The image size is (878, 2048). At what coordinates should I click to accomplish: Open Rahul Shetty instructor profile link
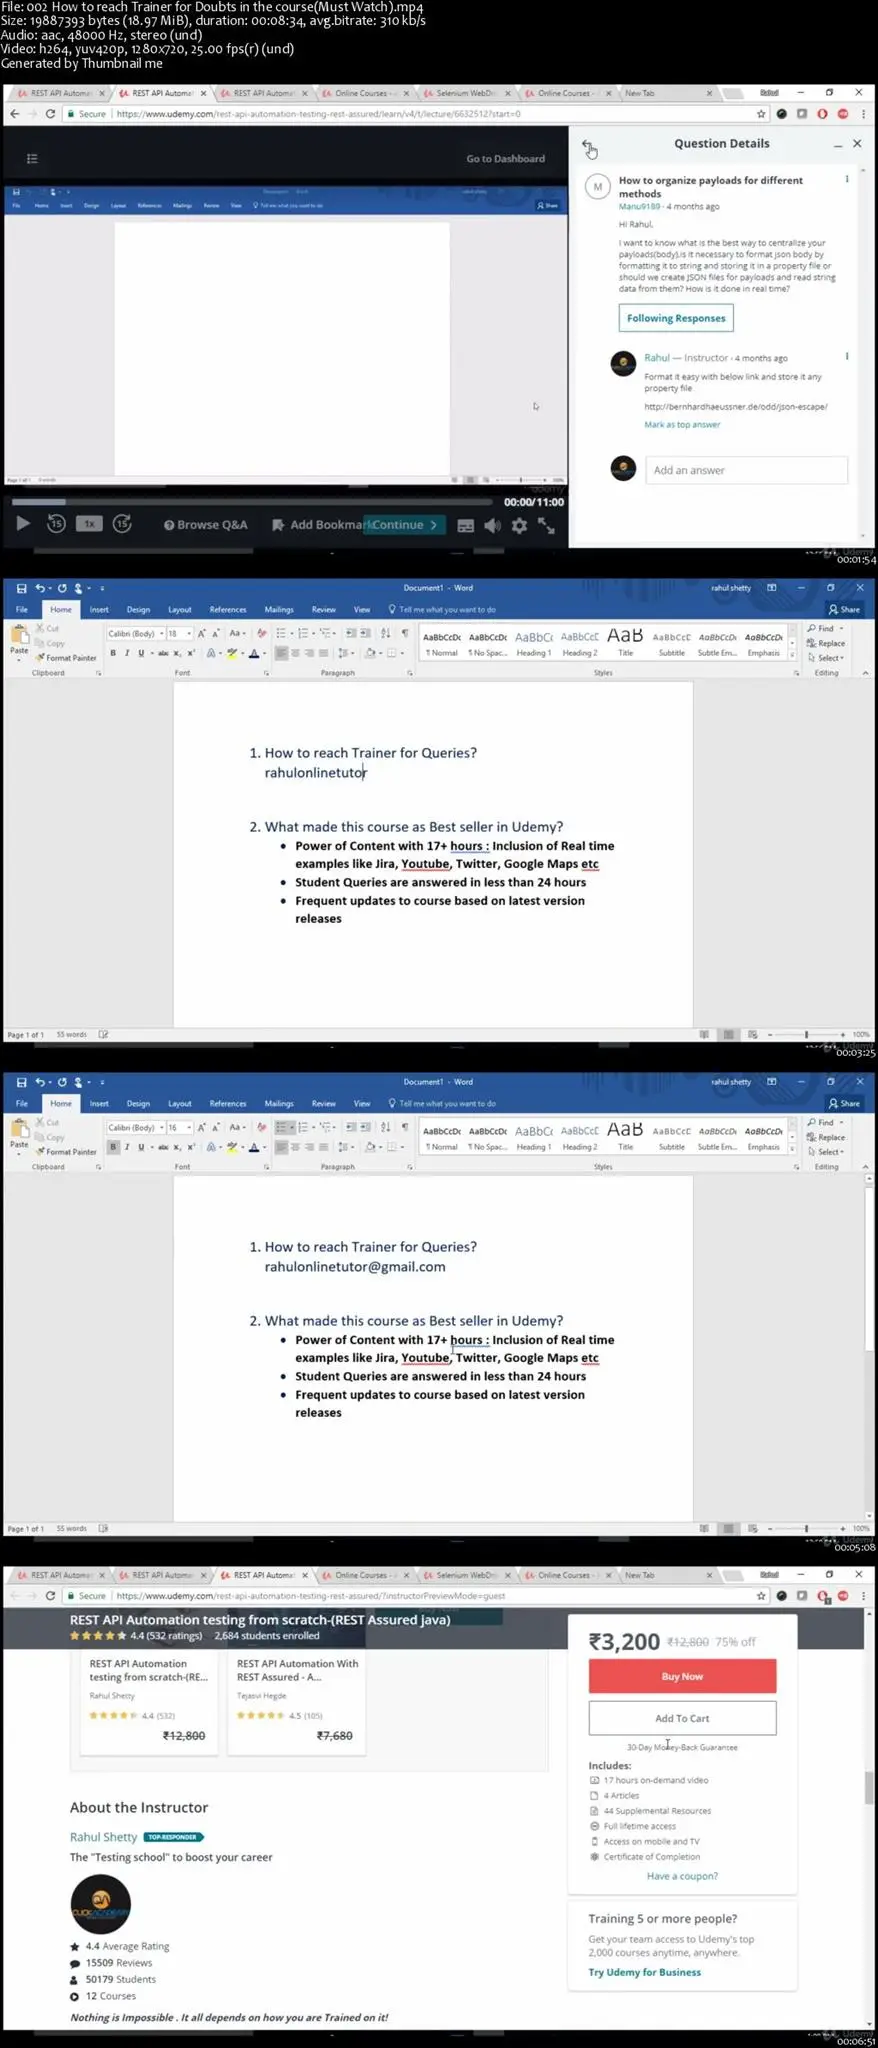click(x=103, y=1837)
